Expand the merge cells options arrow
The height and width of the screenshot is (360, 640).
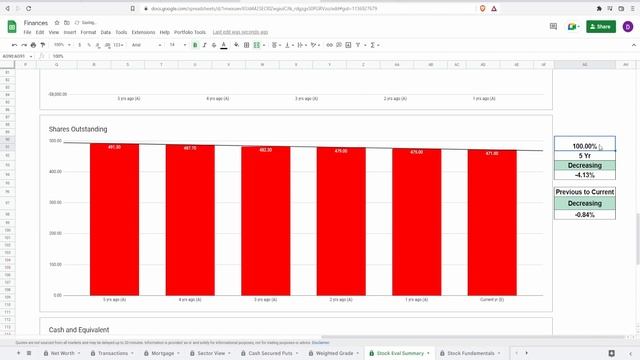(x=264, y=45)
